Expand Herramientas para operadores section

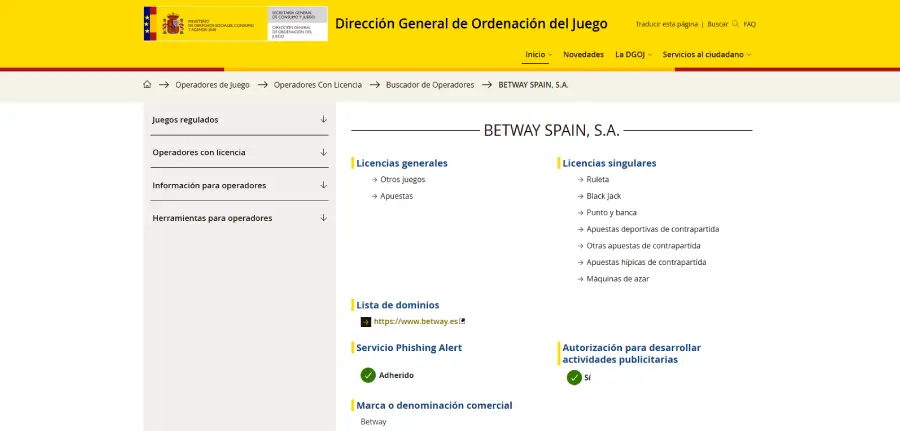[239, 218]
